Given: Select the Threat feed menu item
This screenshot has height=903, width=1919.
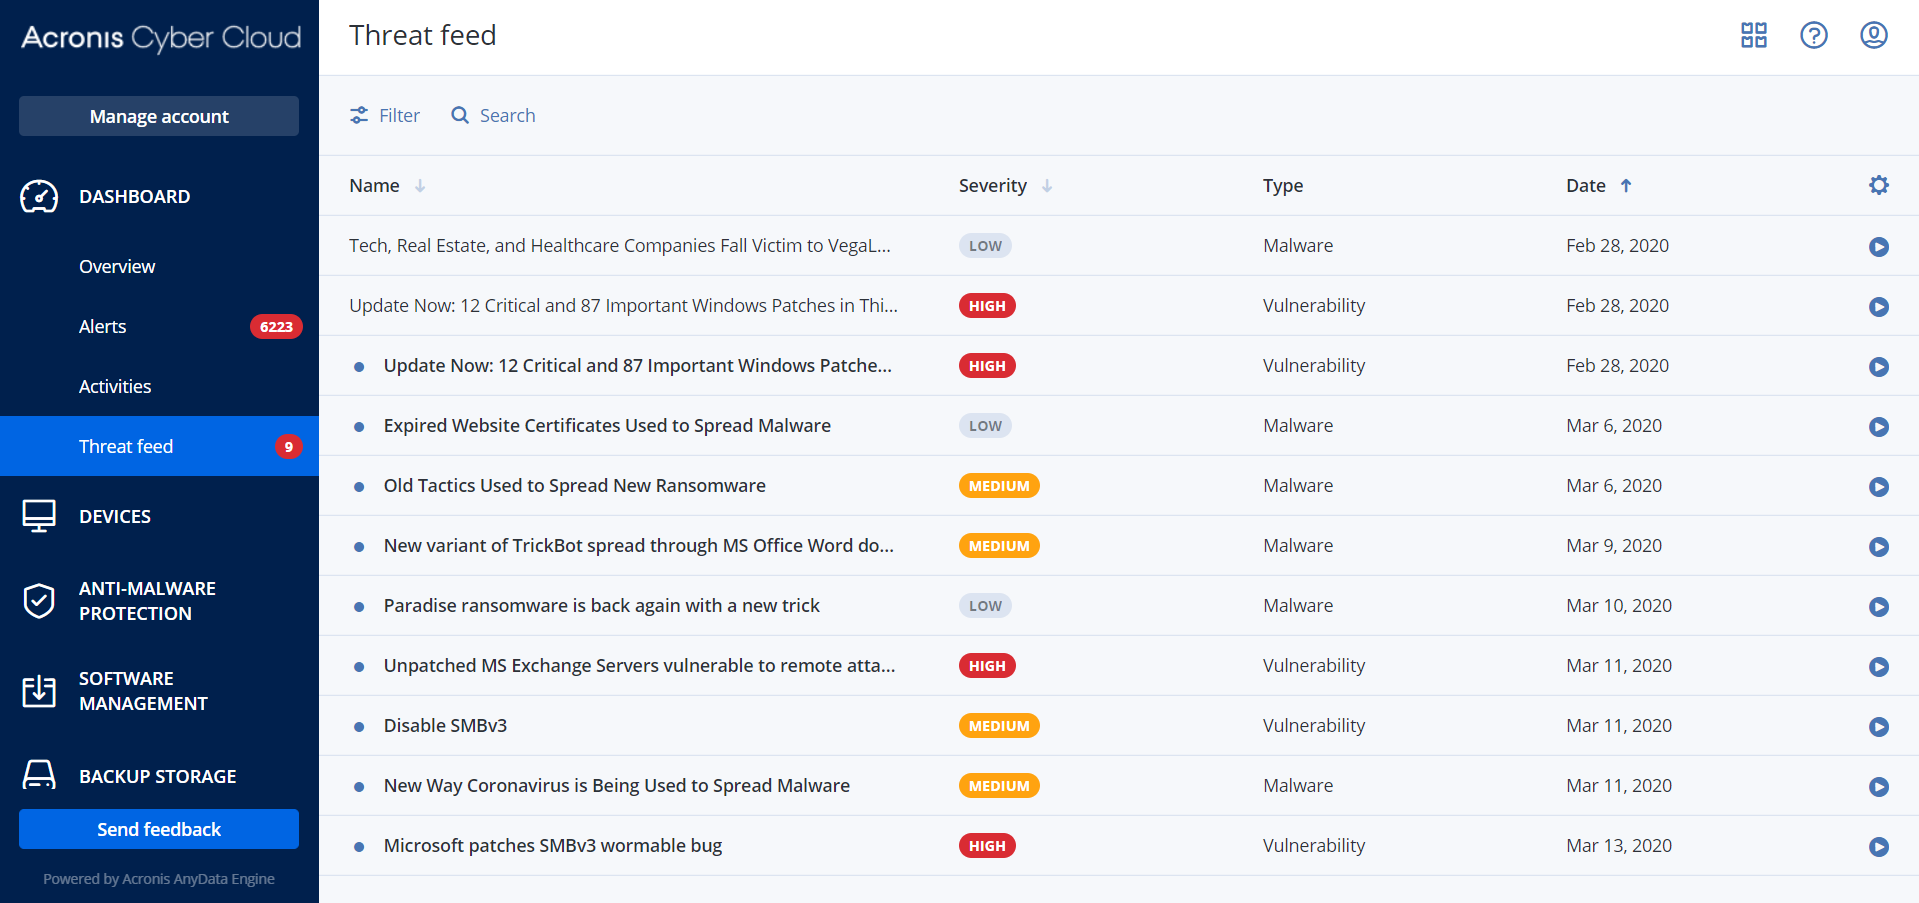Looking at the screenshot, I should point(159,446).
